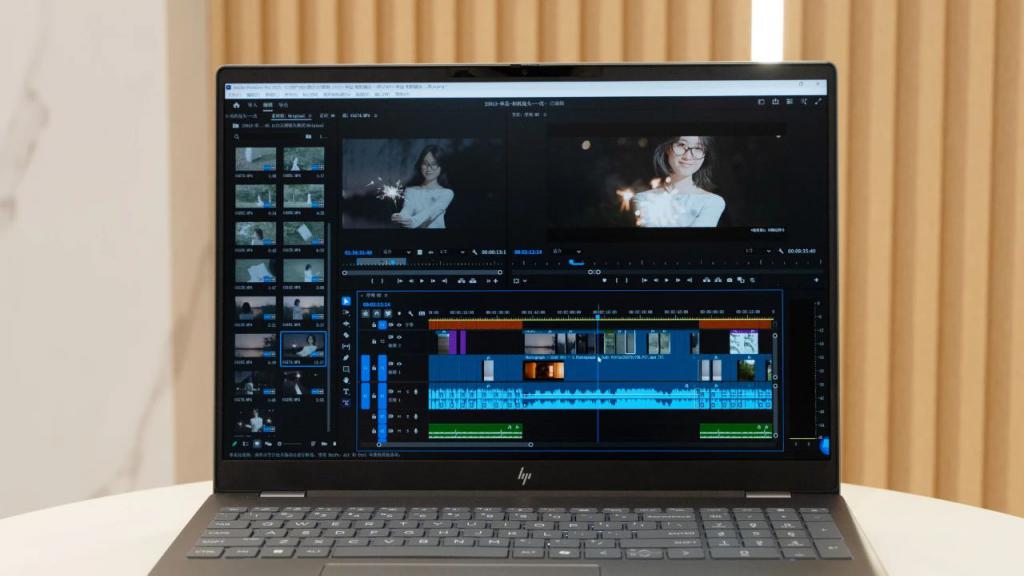Select the GX74.MP4 source panel tab

click(x=359, y=116)
